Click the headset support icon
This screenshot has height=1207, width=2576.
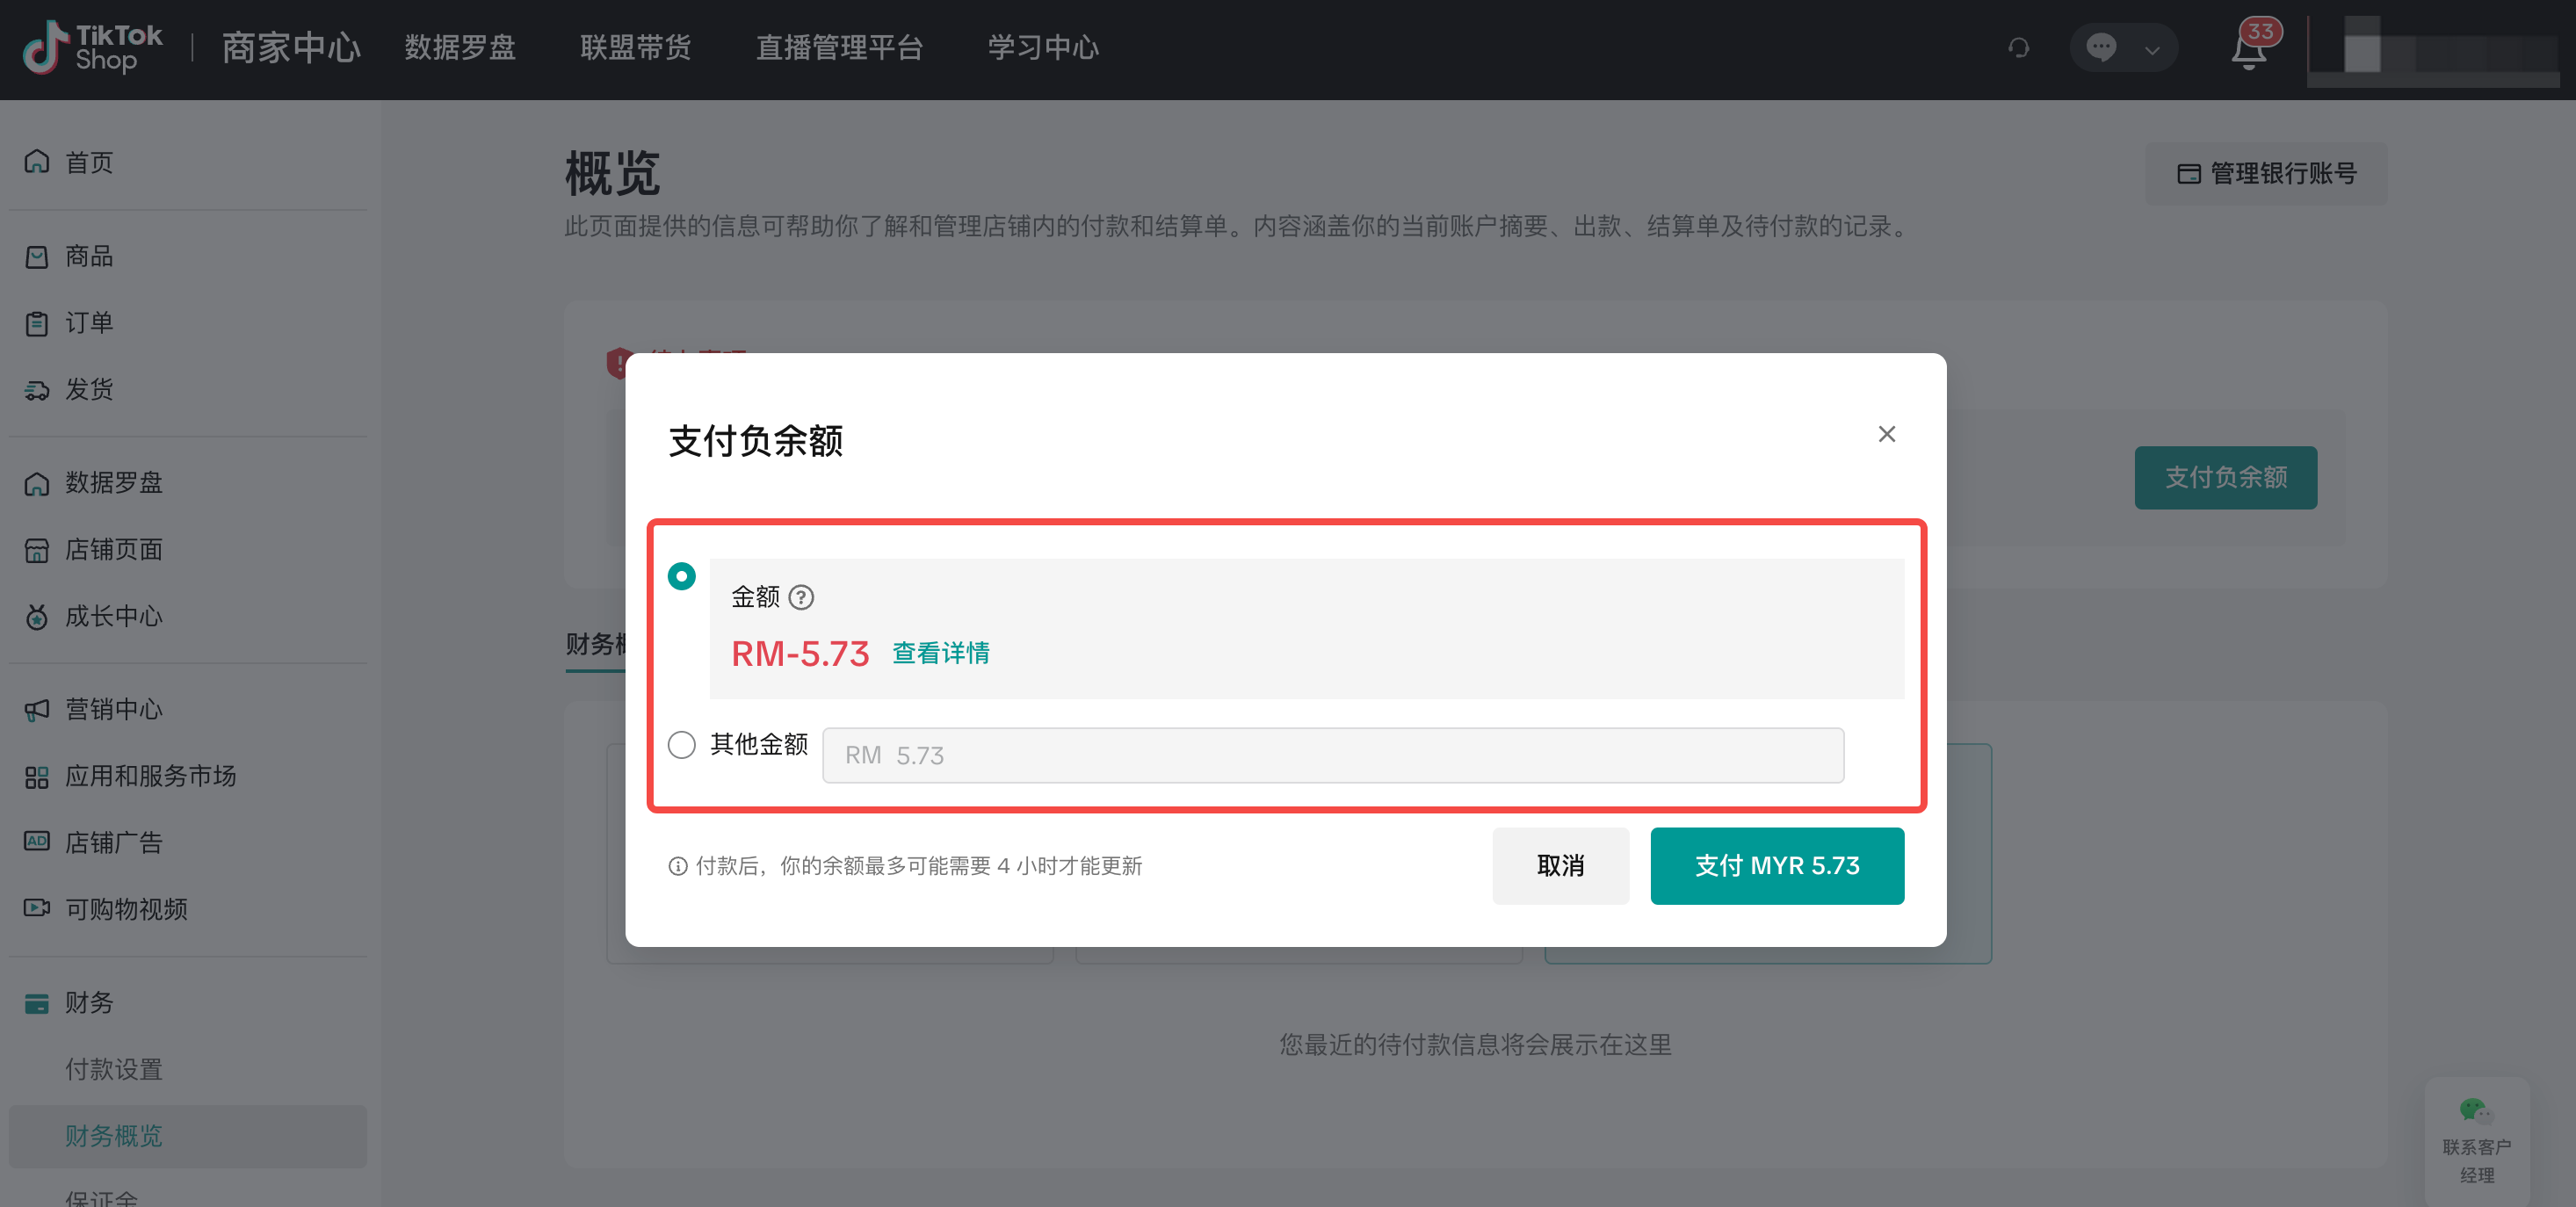[x=2018, y=48]
